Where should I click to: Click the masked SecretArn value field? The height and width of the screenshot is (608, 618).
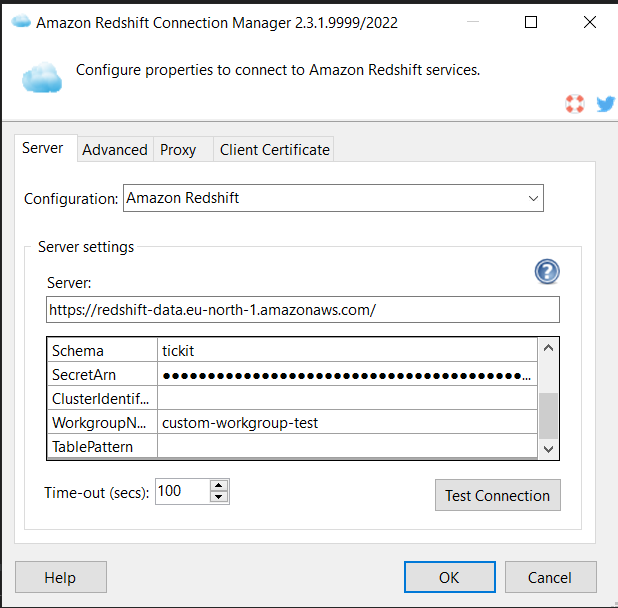pyautogui.click(x=347, y=374)
